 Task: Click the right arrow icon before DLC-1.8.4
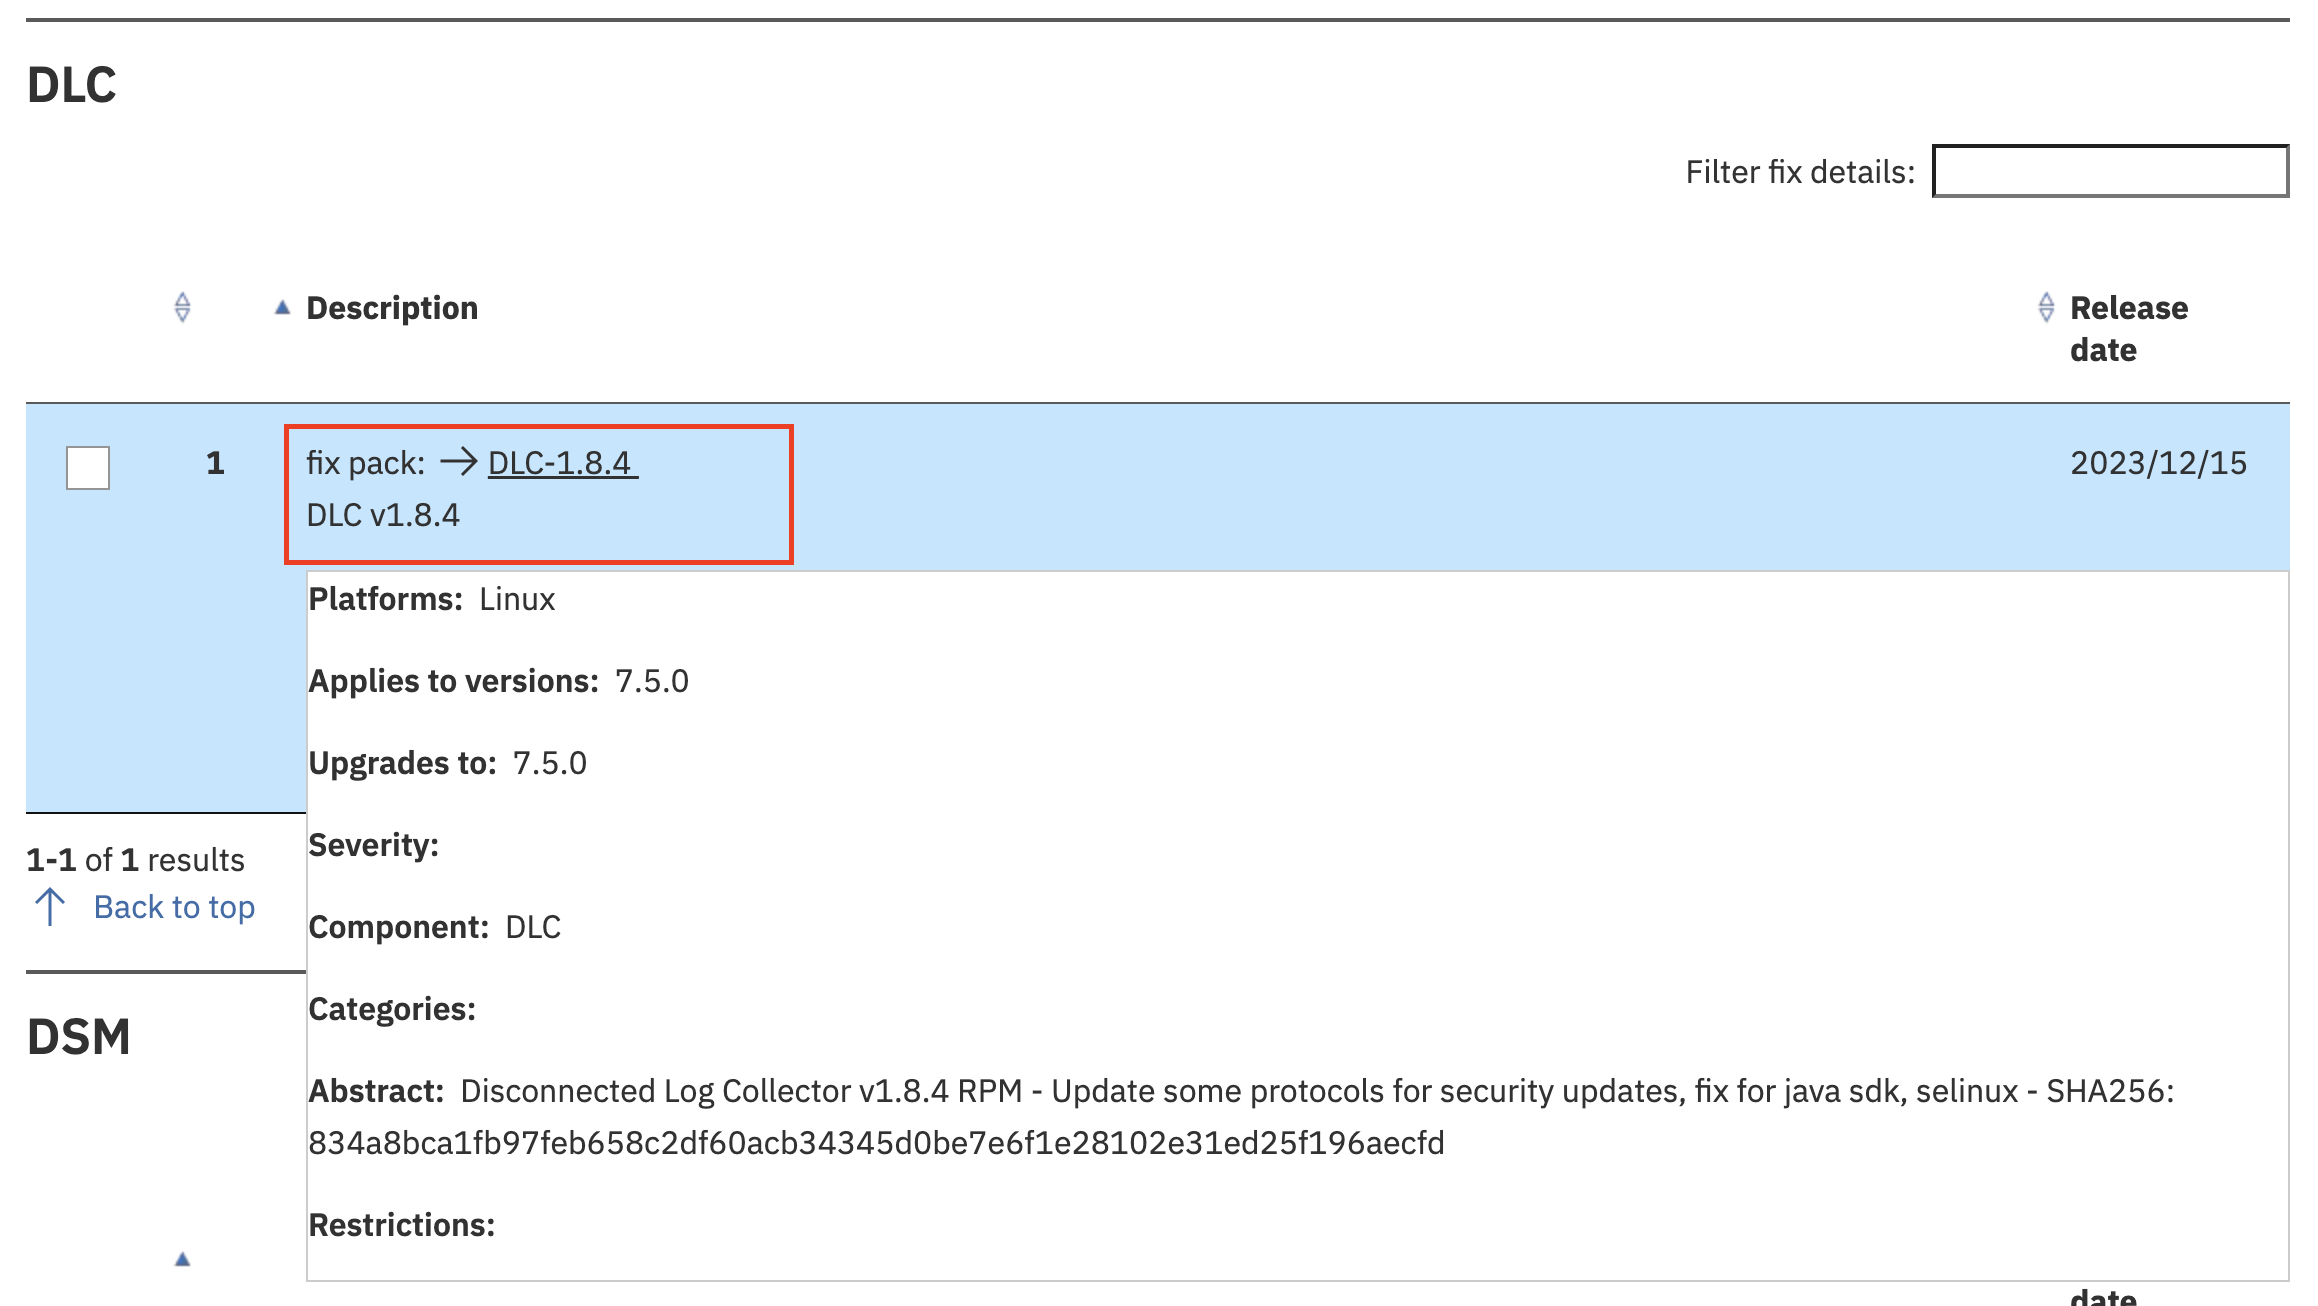click(x=459, y=462)
